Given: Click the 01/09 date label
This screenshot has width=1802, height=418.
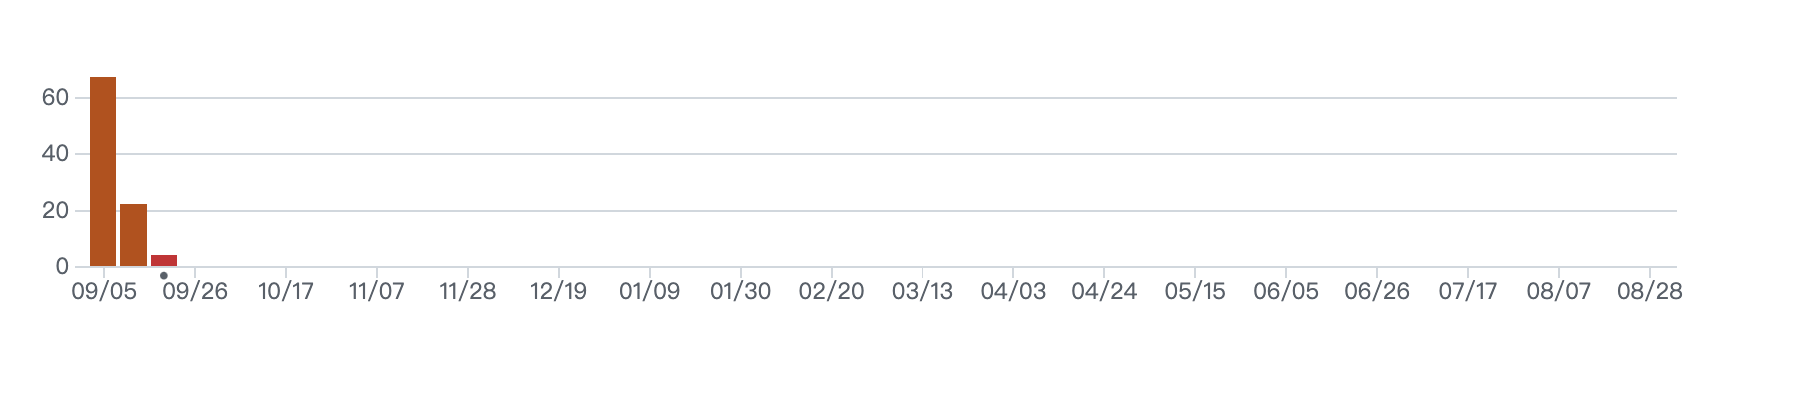Looking at the screenshot, I should pos(649,291).
